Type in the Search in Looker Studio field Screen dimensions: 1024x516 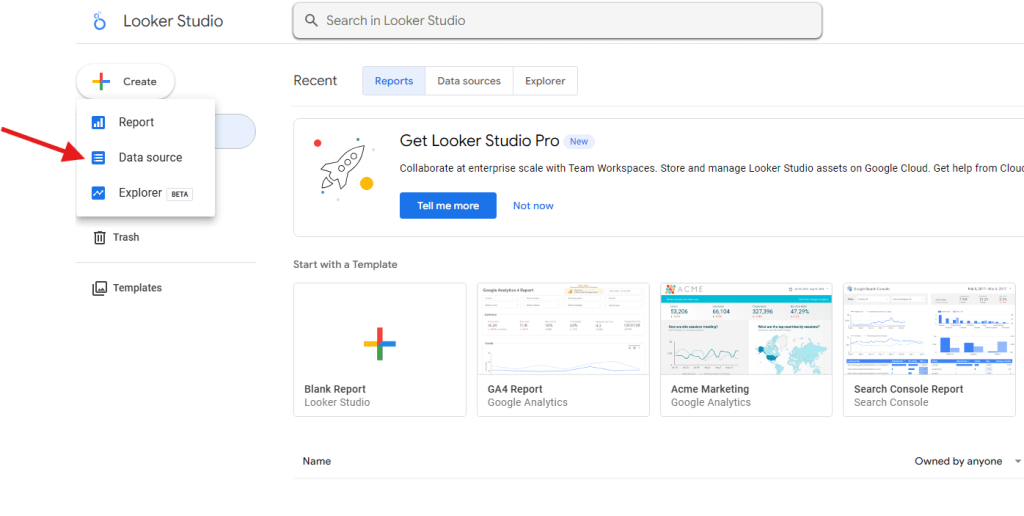(560, 20)
